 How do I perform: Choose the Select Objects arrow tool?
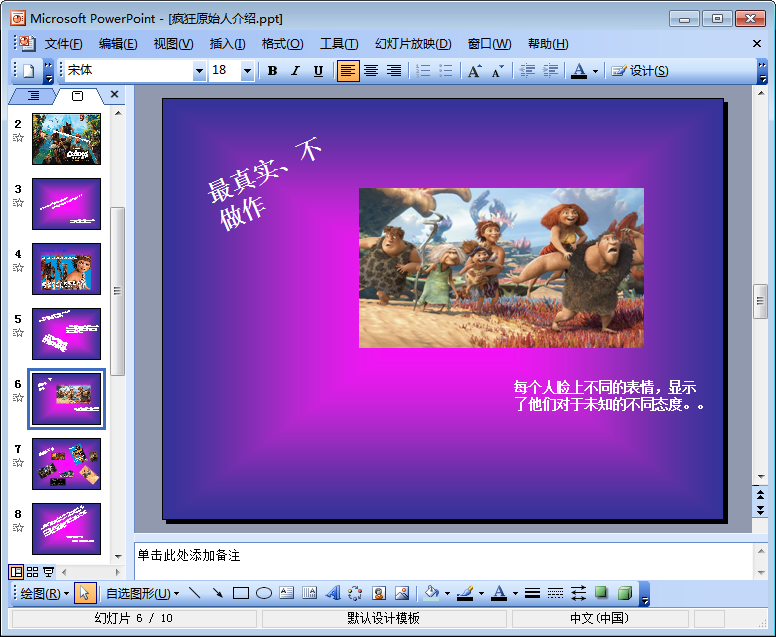85,593
